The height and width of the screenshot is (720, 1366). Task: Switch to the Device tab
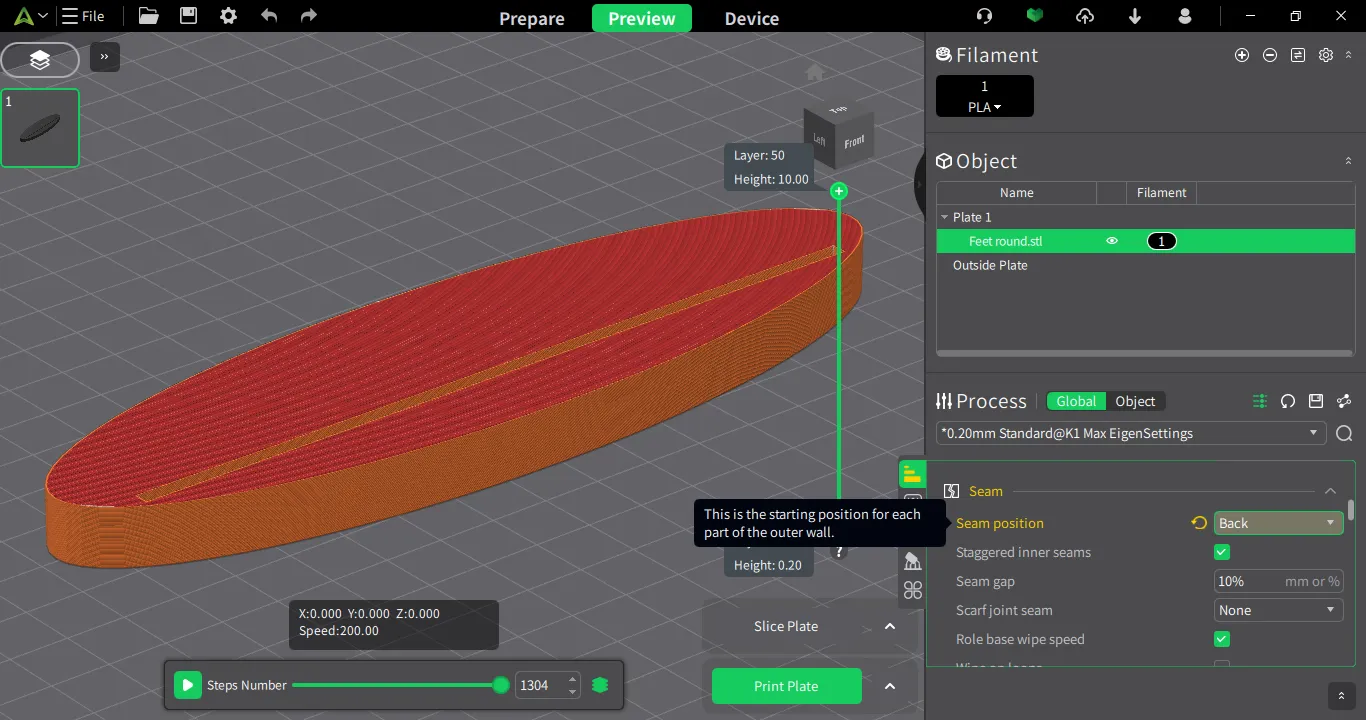pos(752,18)
